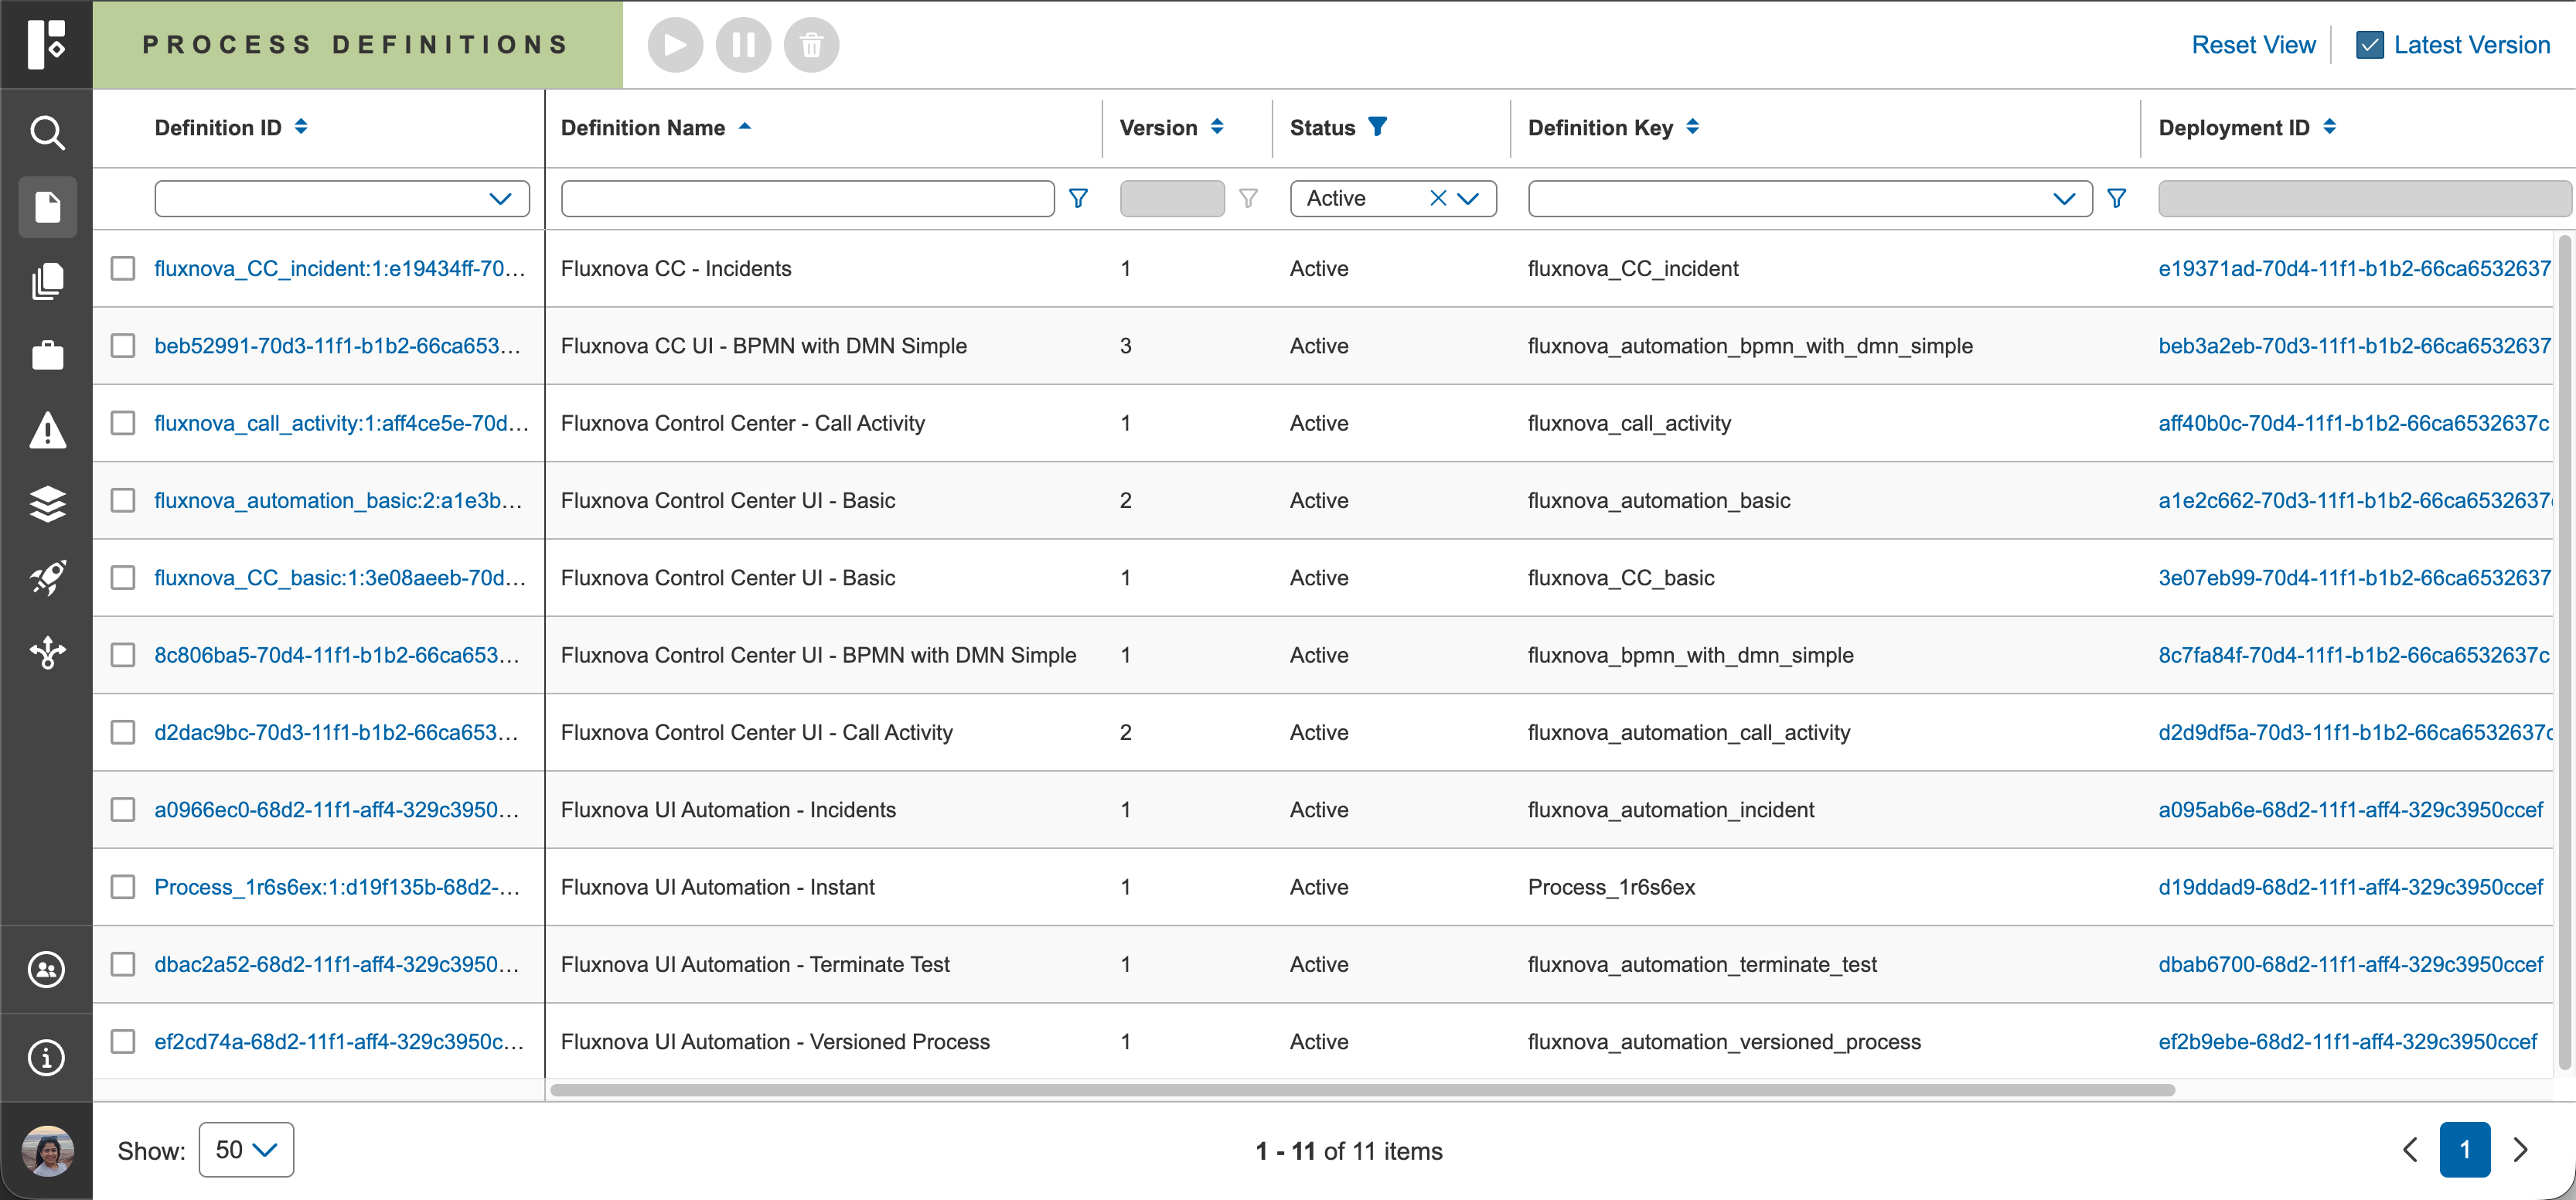Select checkbox for Process_1r6s6ex row

123,886
